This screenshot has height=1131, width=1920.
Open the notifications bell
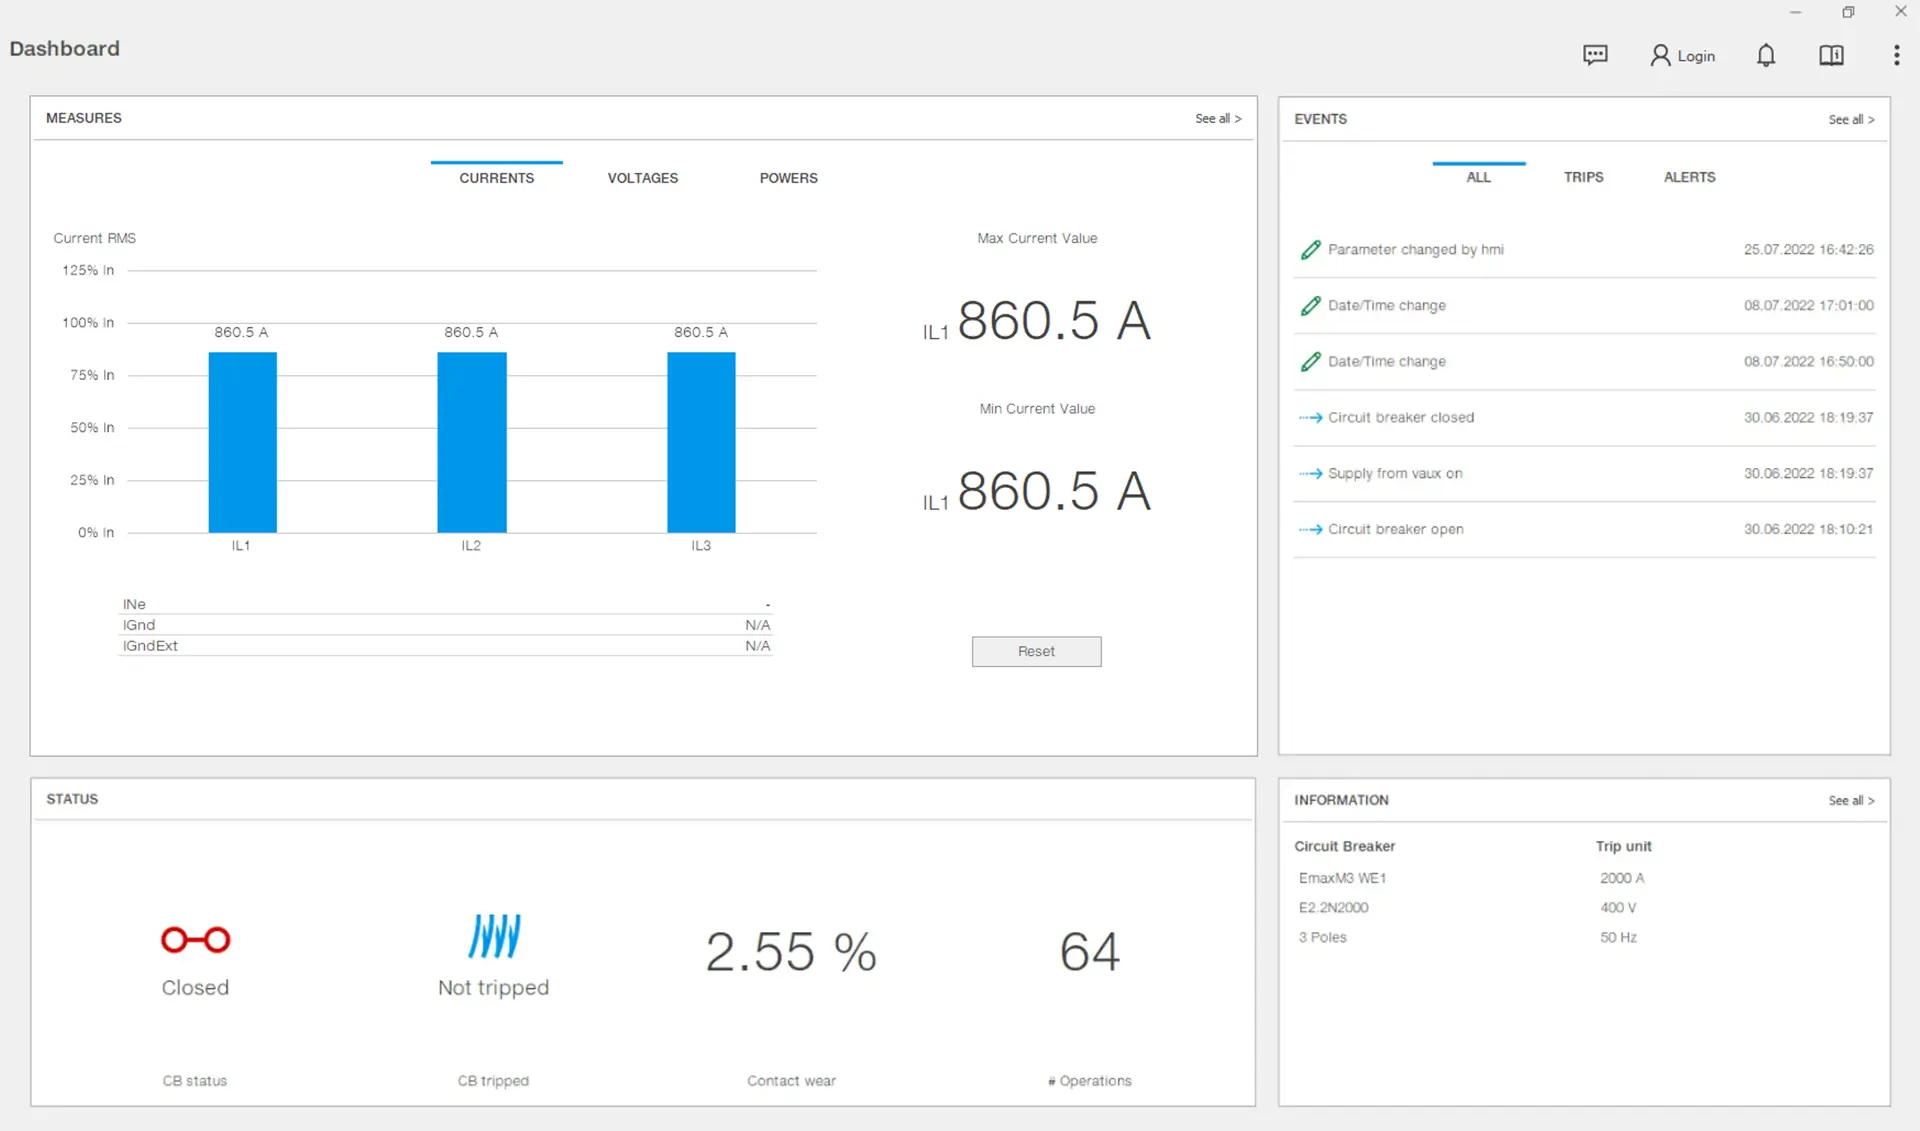[1765, 55]
